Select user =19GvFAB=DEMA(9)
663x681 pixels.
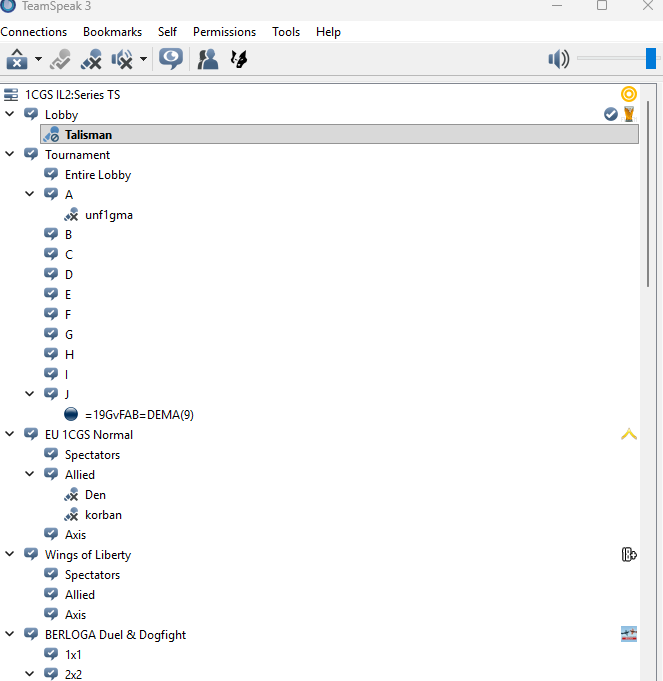(139, 415)
